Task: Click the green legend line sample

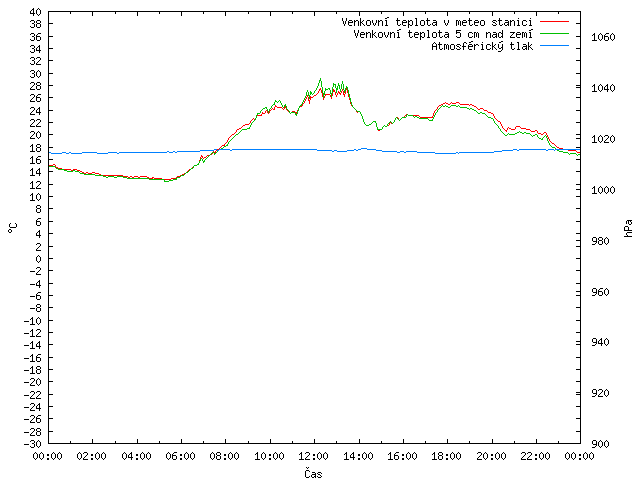Action: 554,33
